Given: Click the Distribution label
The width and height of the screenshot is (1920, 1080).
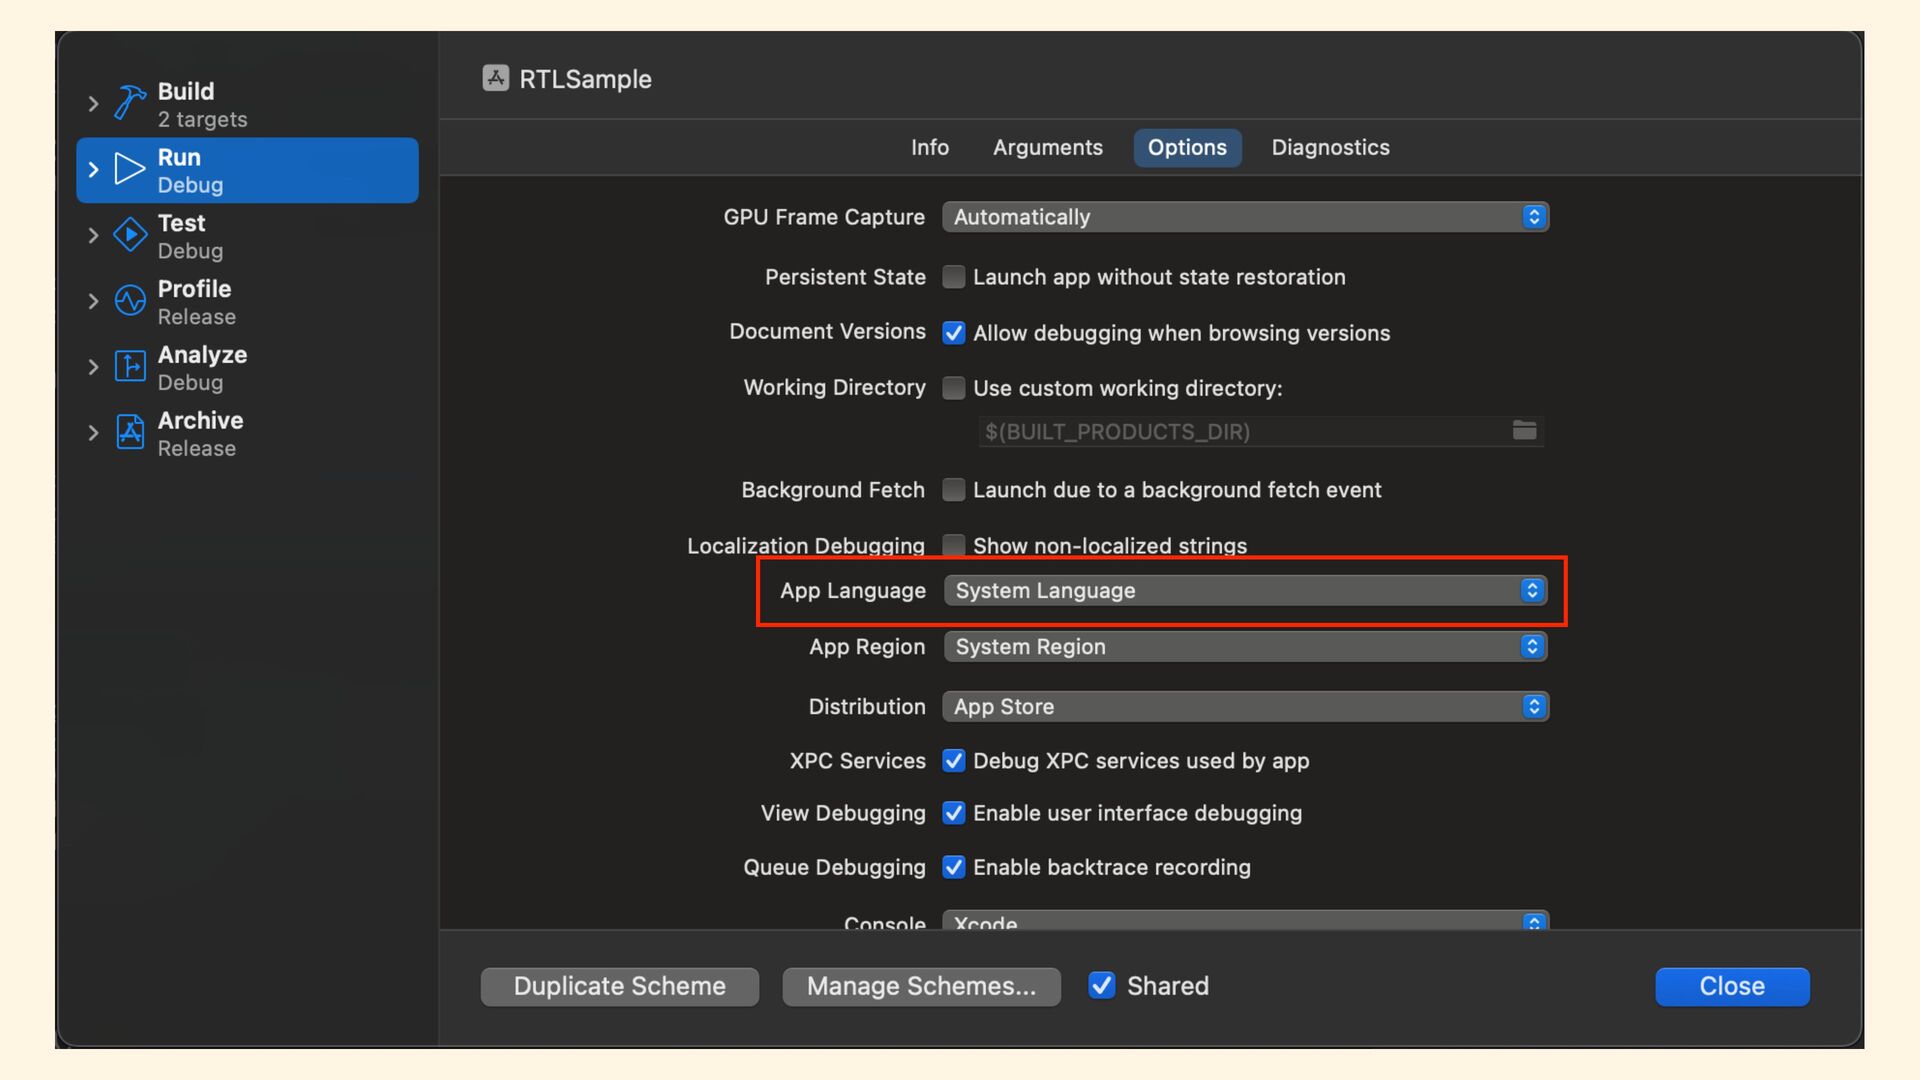Looking at the screenshot, I should [x=867, y=707].
